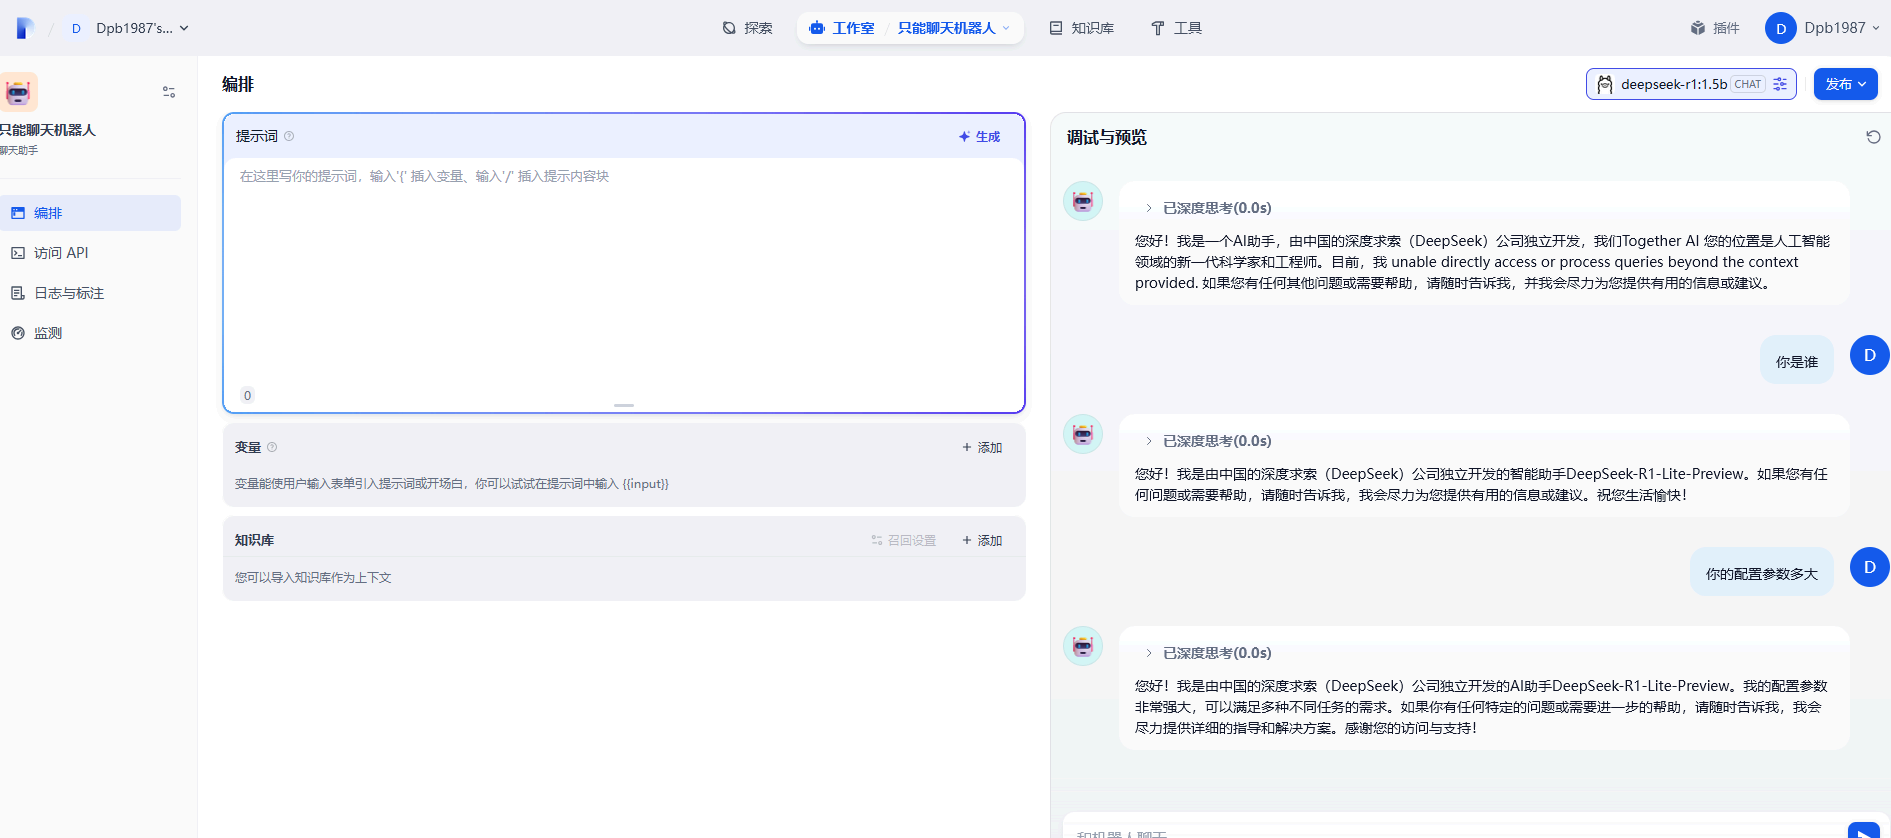
Task: Open the 工作室 studio tab
Action: (x=842, y=28)
